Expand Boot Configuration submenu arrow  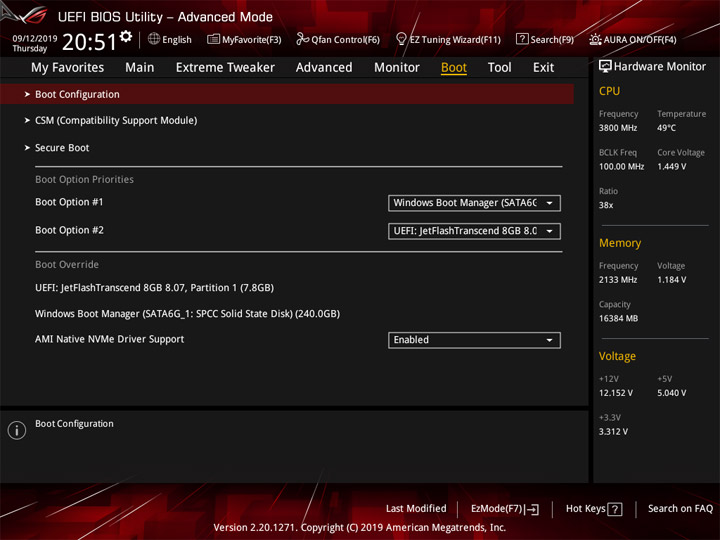click(27, 94)
